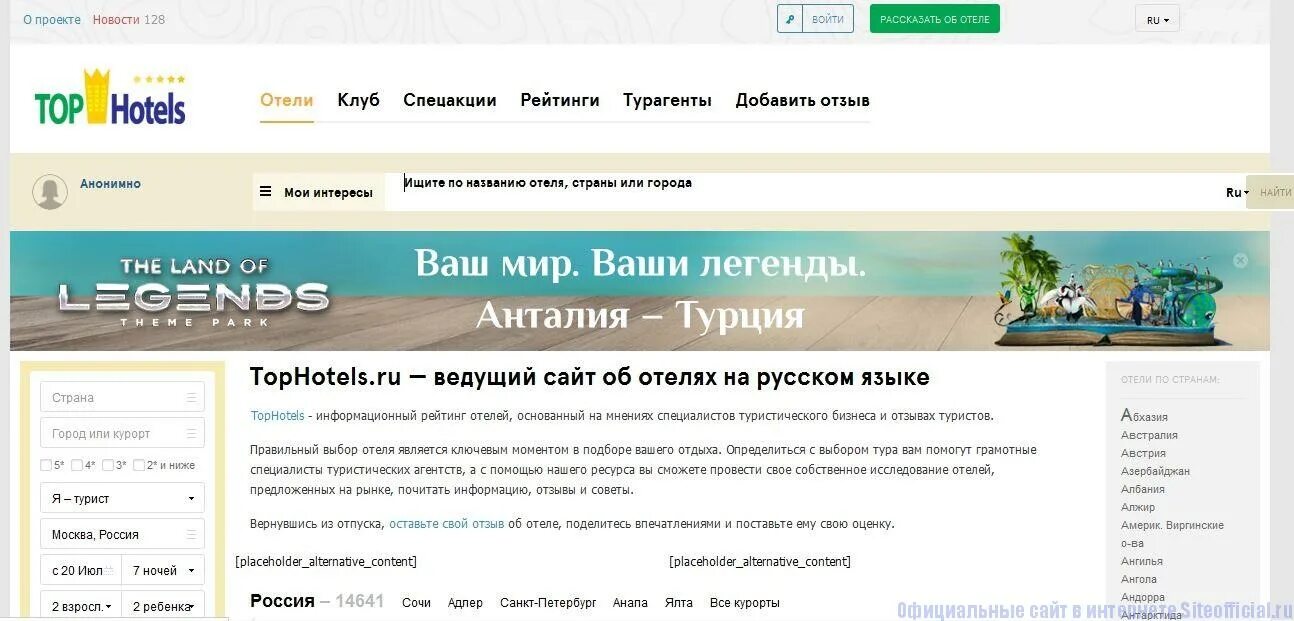Click the TopHotels logo
1294x621 pixels.
click(110, 98)
